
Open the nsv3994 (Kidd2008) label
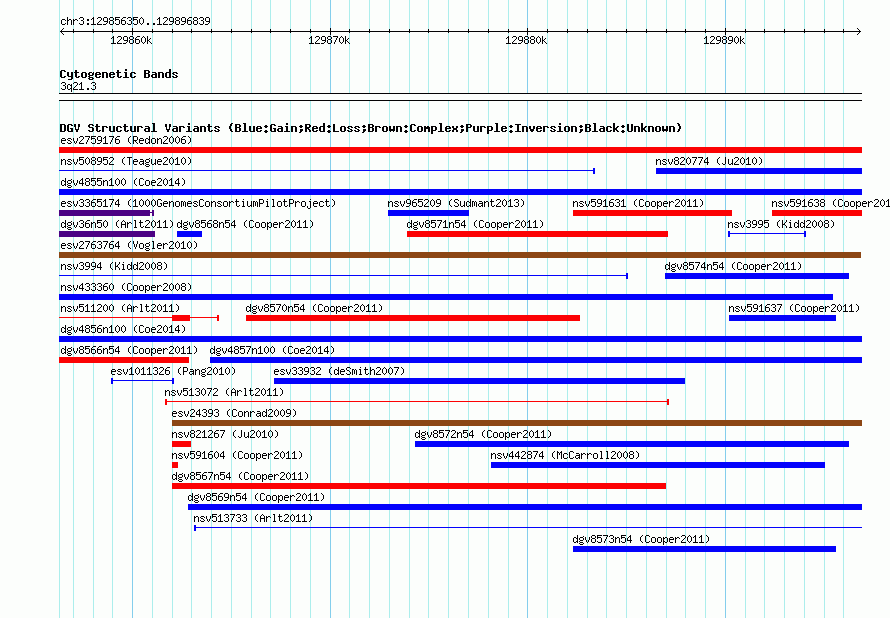114,266
